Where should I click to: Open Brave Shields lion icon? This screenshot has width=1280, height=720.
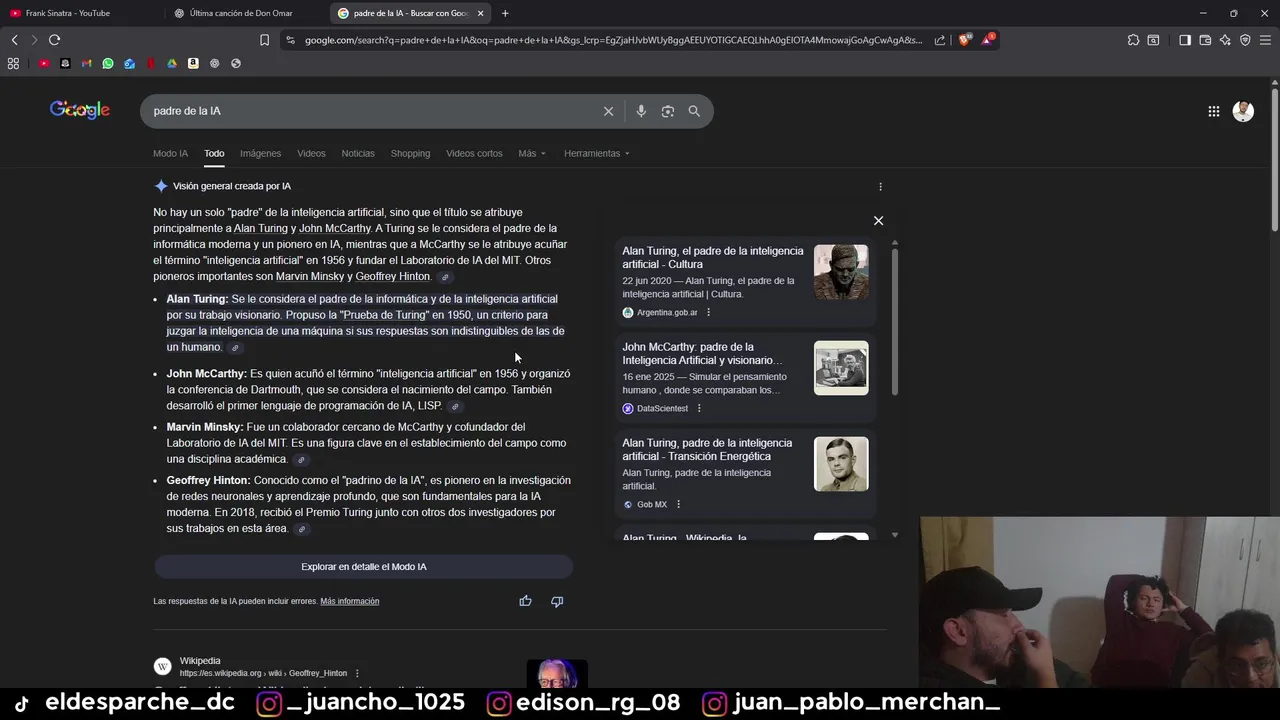[964, 40]
